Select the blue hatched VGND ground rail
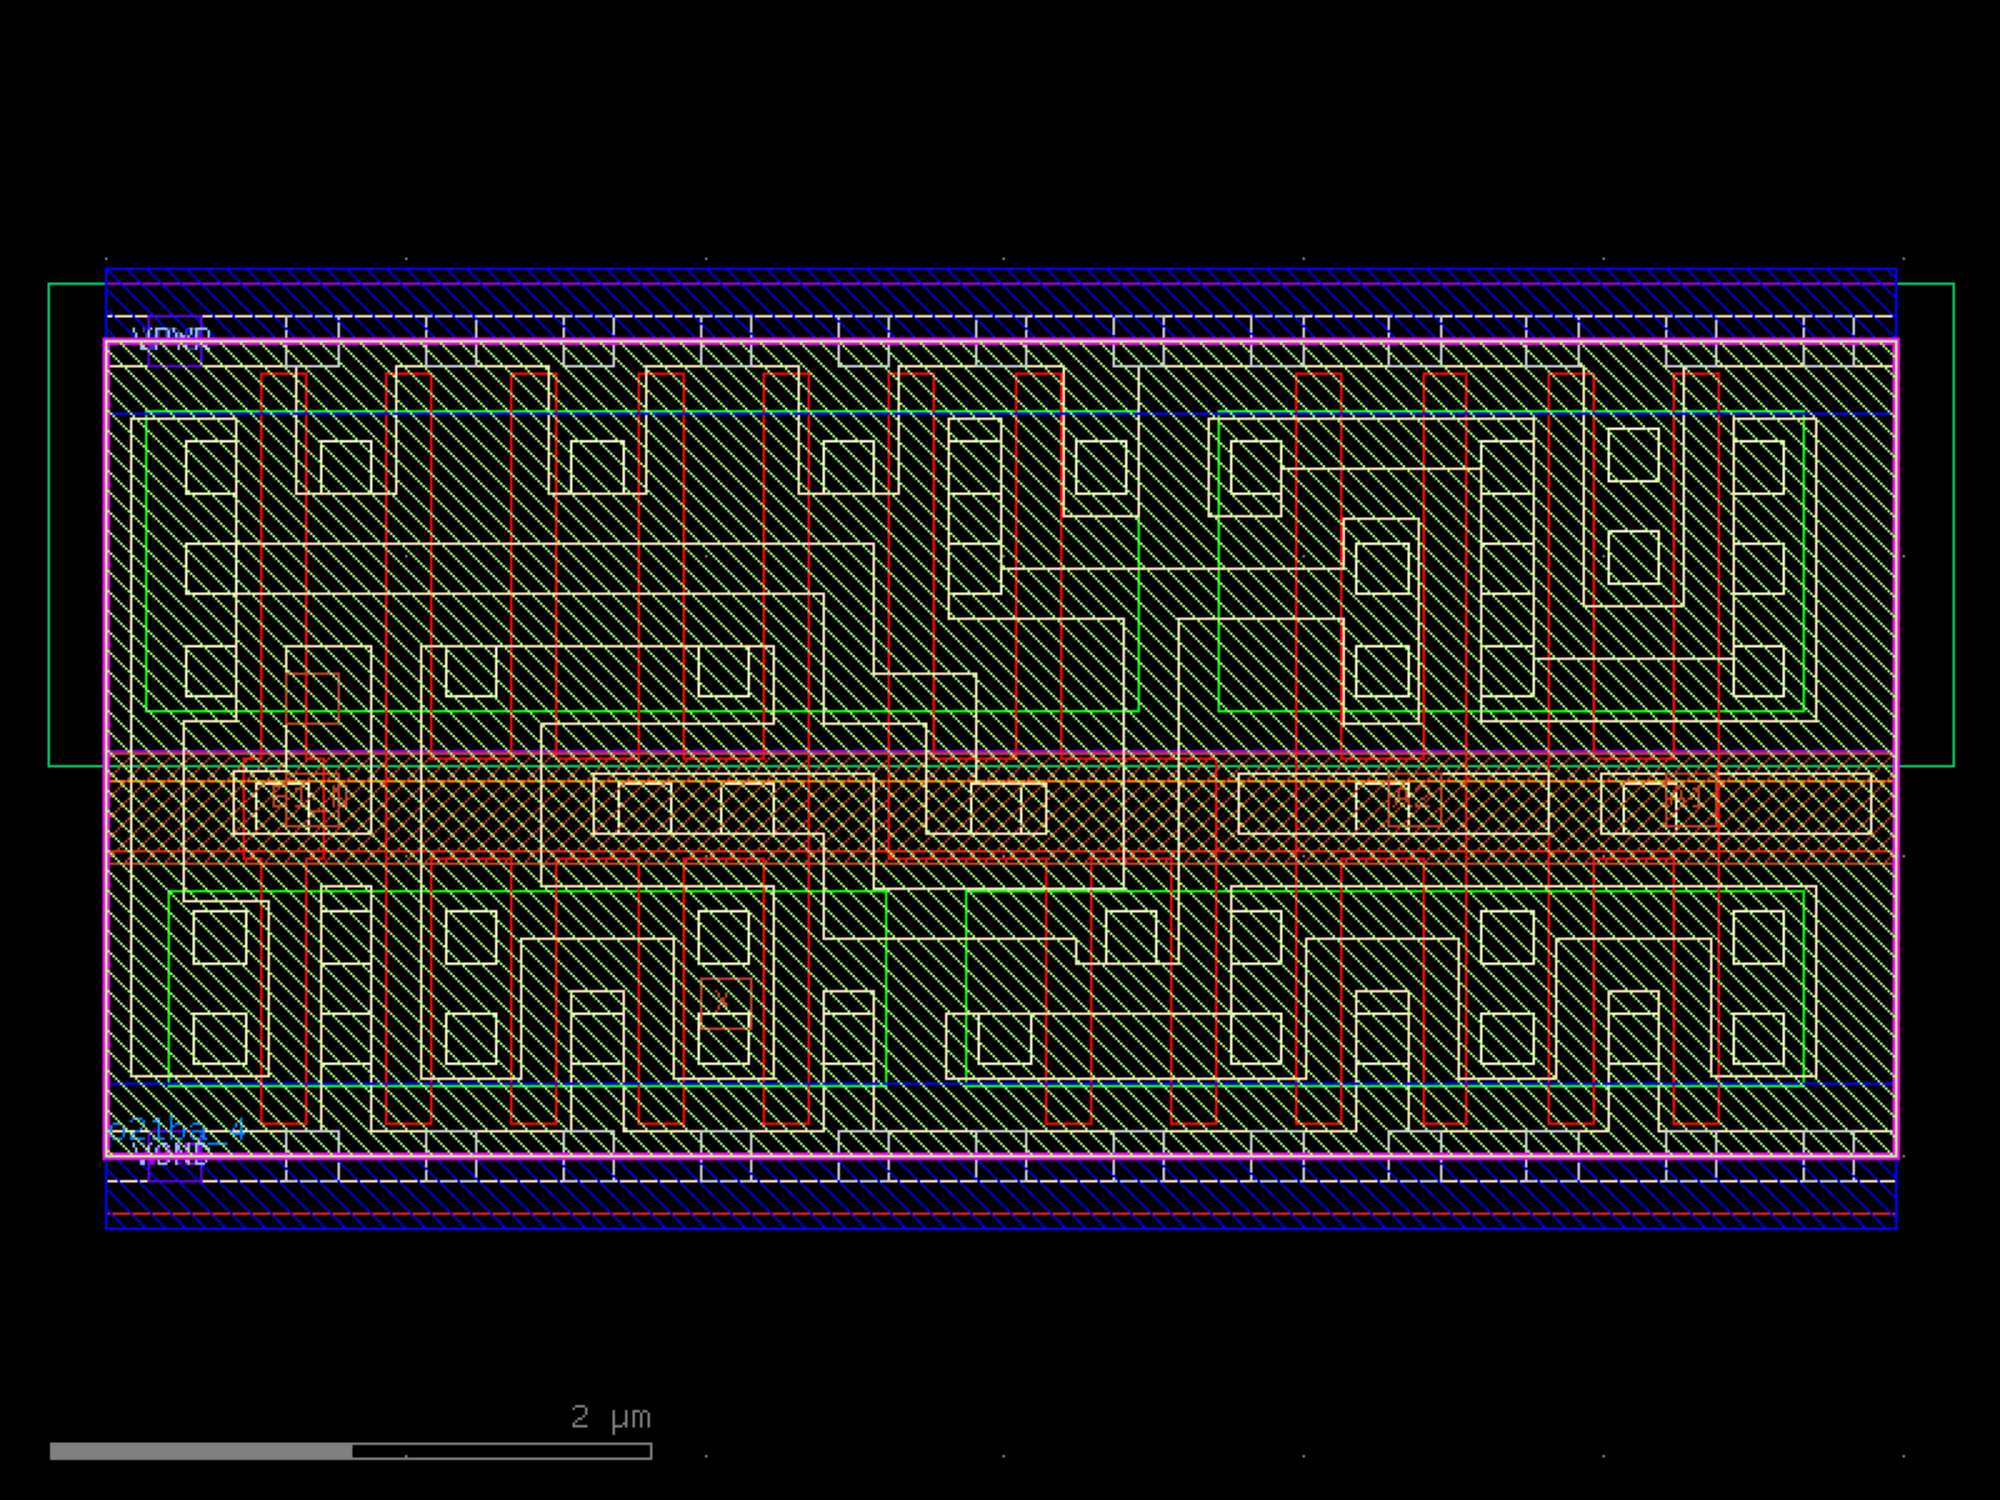This screenshot has width=2000, height=1500. [x=1000, y=1198]
